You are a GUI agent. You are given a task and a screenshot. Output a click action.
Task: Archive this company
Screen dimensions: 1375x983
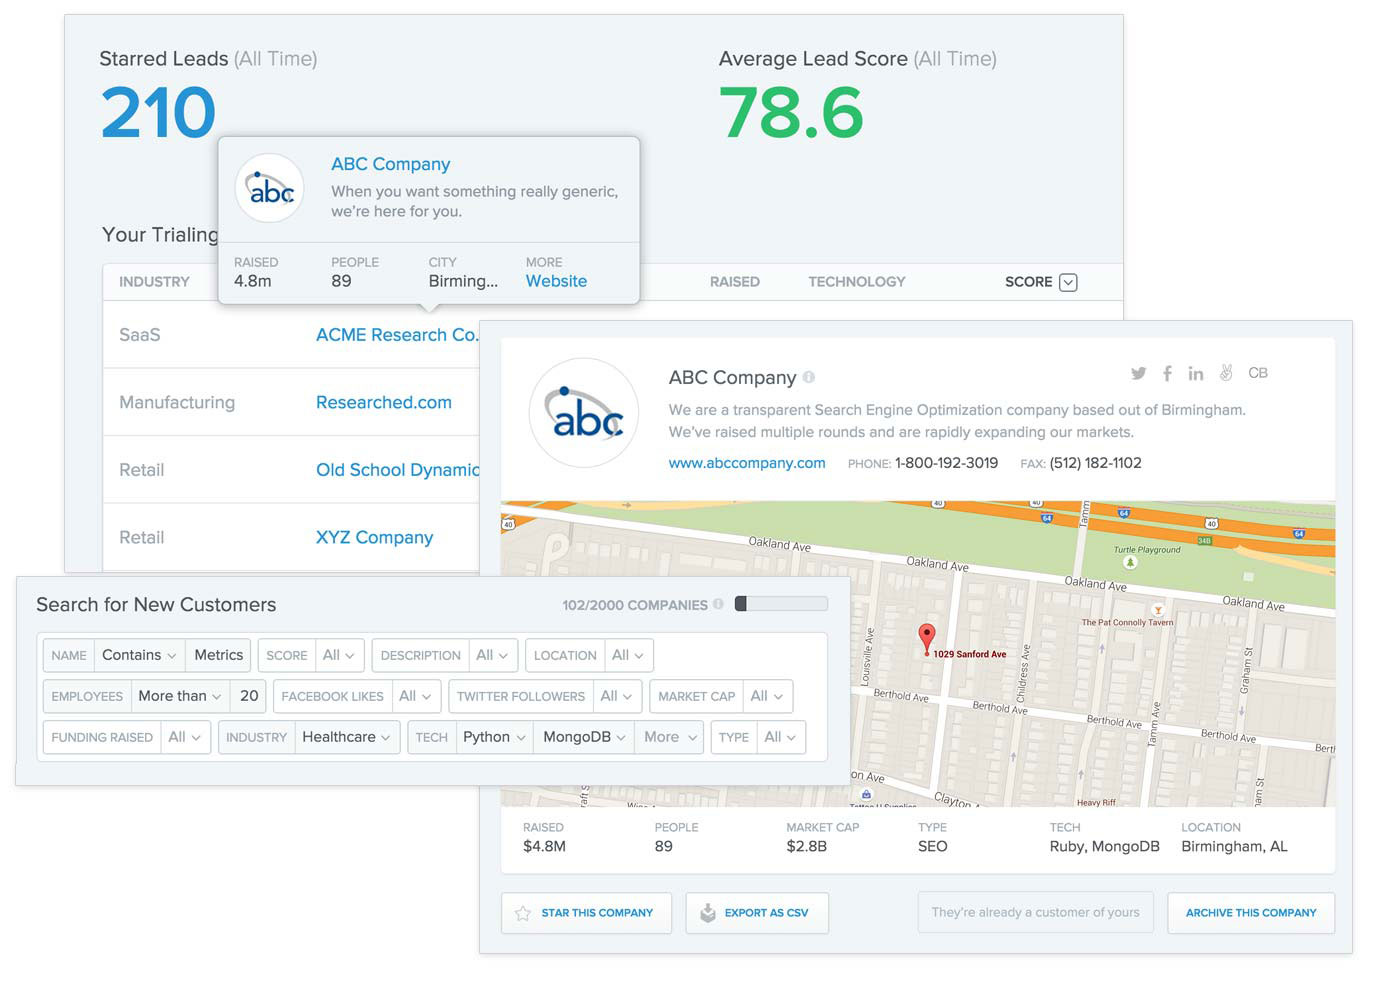(1250, 913)
